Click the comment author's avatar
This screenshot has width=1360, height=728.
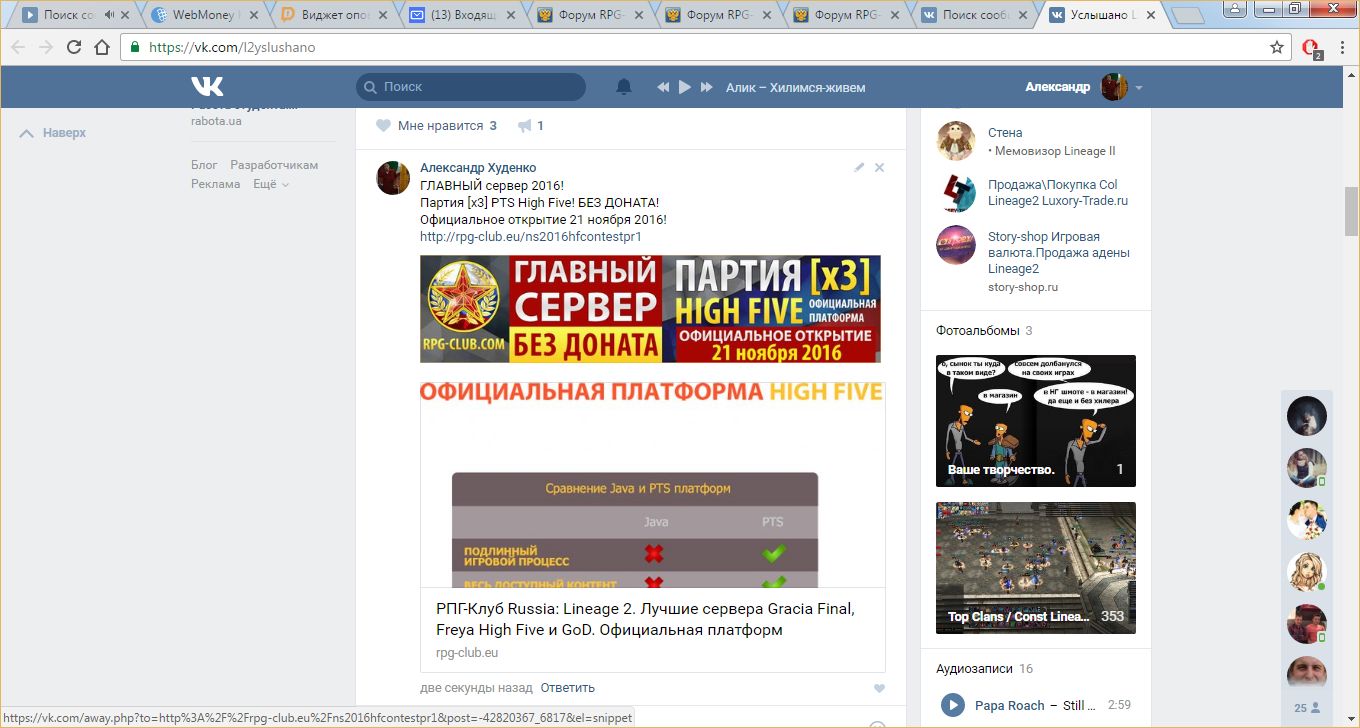[393, 177]
